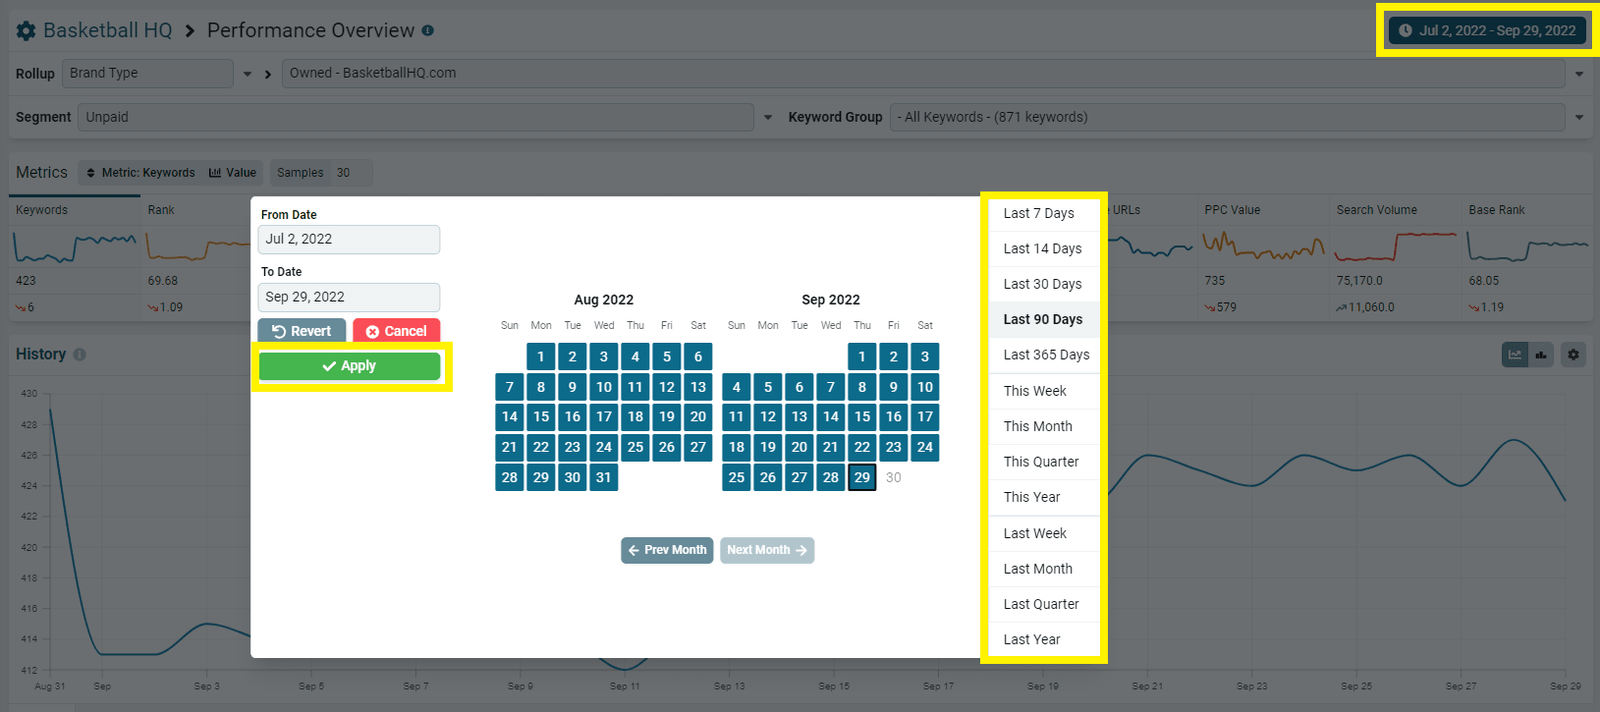Viewport: 1600px width, 712px height.
Task: Click the Next Month button
Action: pyautogui.click(x=767, y=550)
